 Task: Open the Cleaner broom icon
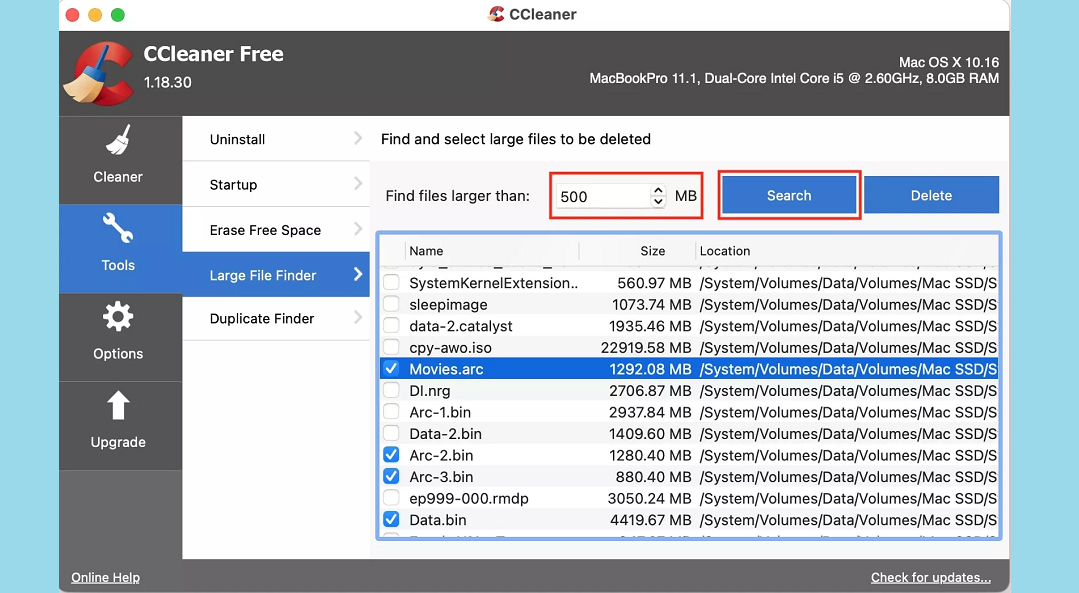click(x=118, y=140)
